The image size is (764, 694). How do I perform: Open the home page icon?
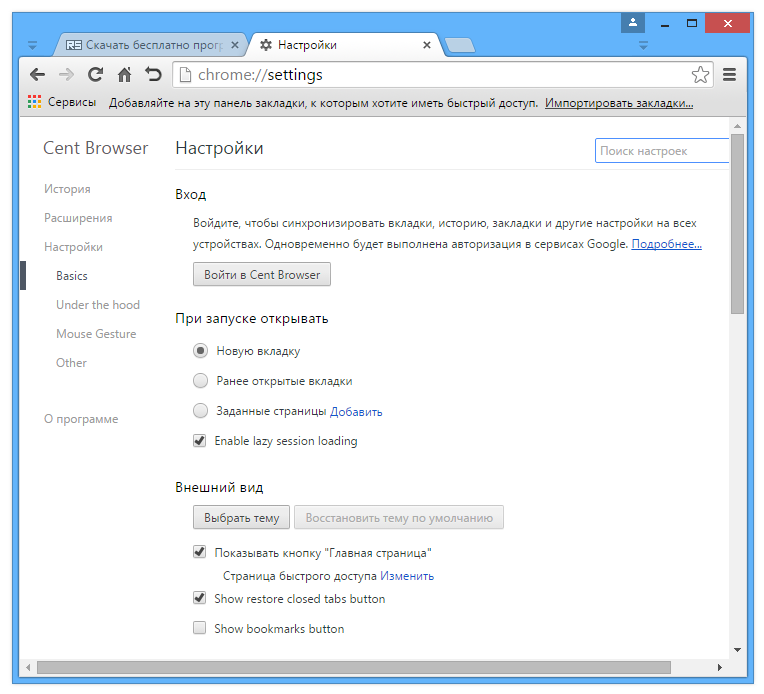click(x=125, y=75)
